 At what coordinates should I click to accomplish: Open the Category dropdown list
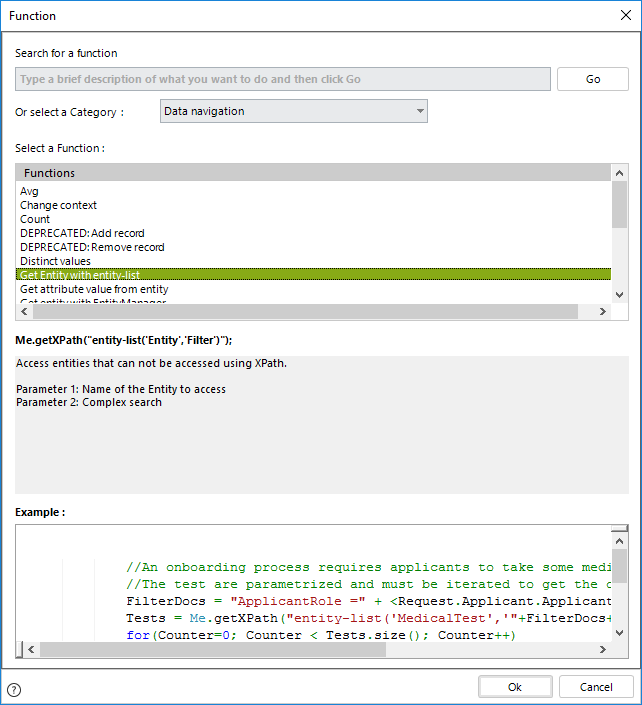(293, 111)
